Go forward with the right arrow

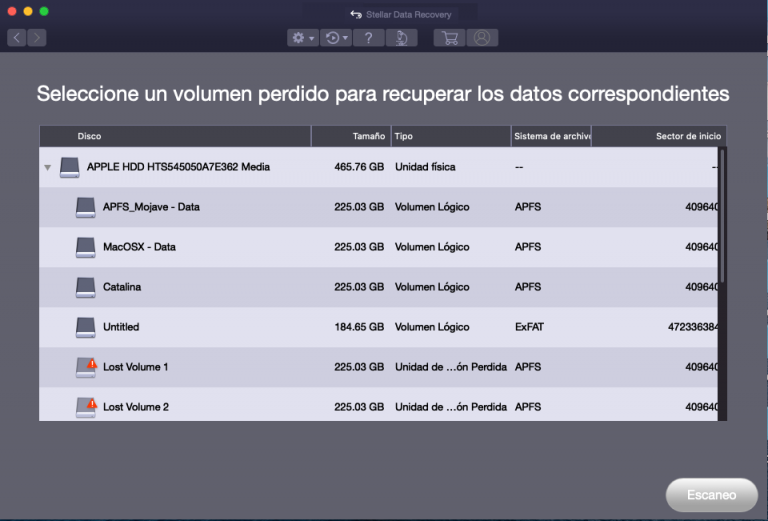(37, 38)
